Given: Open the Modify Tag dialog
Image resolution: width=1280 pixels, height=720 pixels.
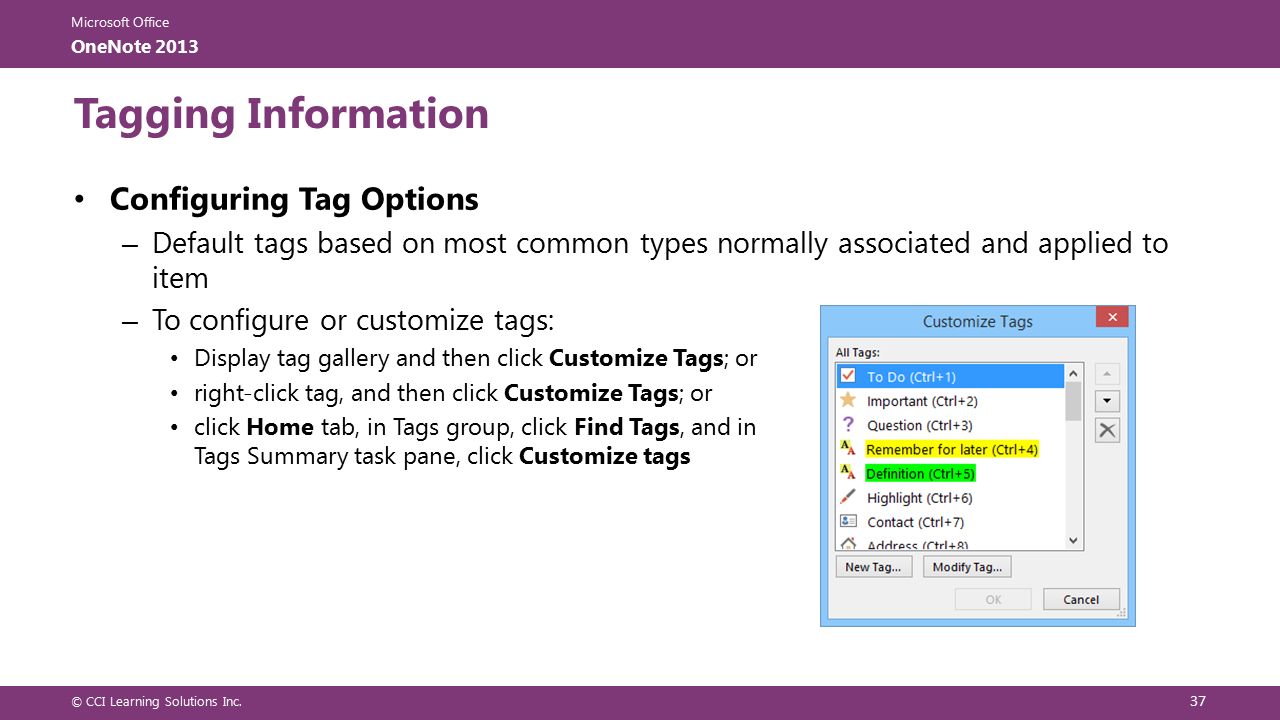Looking at the screenshot, I should [x=967, y=567].
